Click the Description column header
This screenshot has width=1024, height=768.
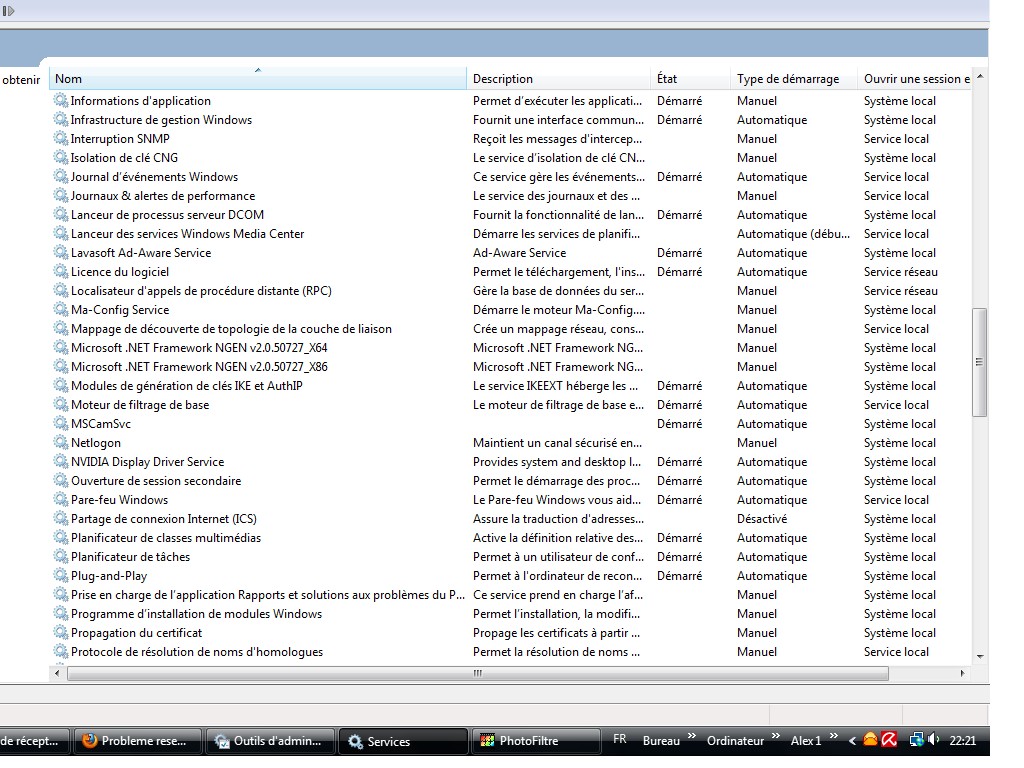pyautogui.click(x=559, y=78)
